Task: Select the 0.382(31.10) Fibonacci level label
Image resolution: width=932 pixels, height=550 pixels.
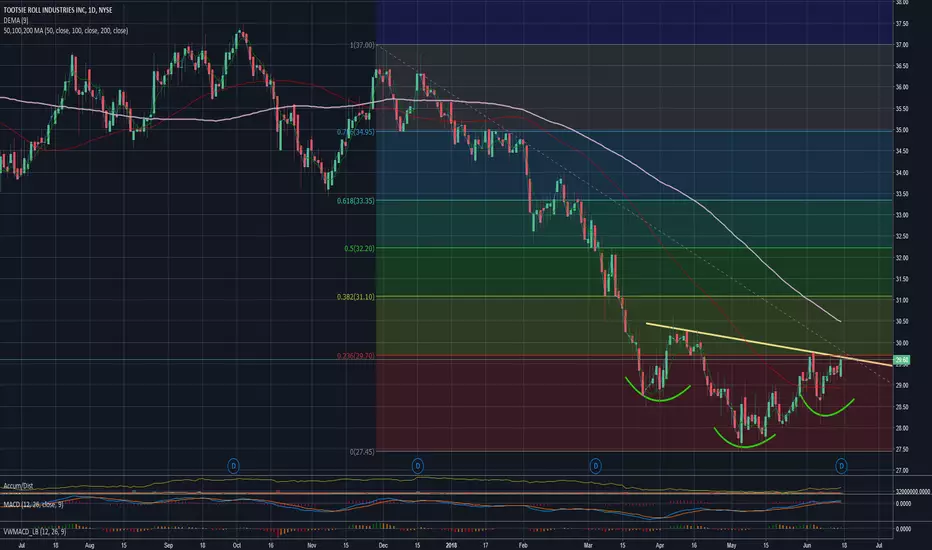Action: point(356,297)
